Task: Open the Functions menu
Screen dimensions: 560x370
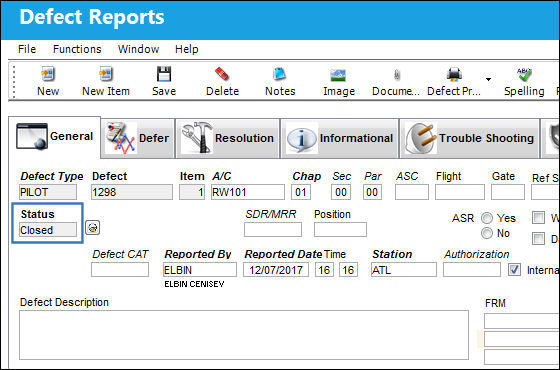Action: tap(77, 49)
